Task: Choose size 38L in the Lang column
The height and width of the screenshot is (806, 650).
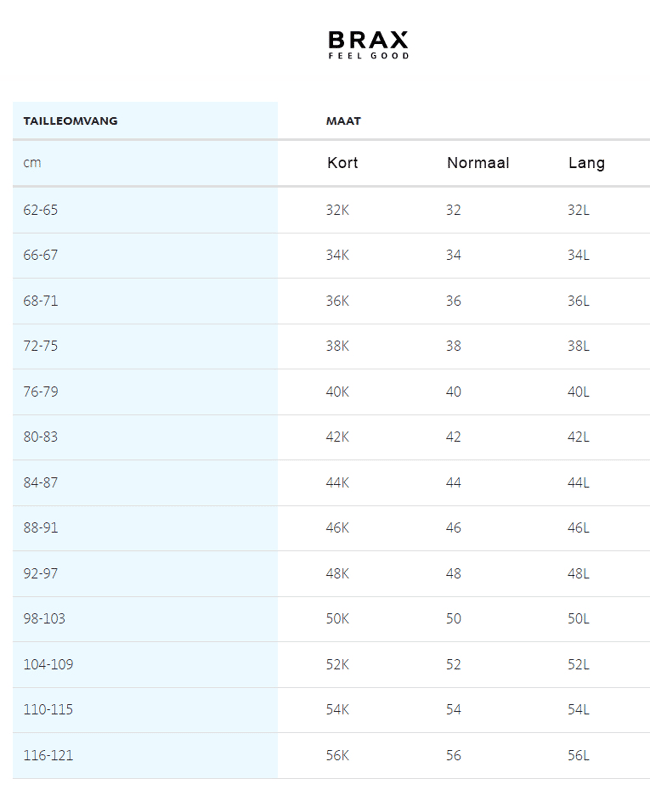Action: 578,346
